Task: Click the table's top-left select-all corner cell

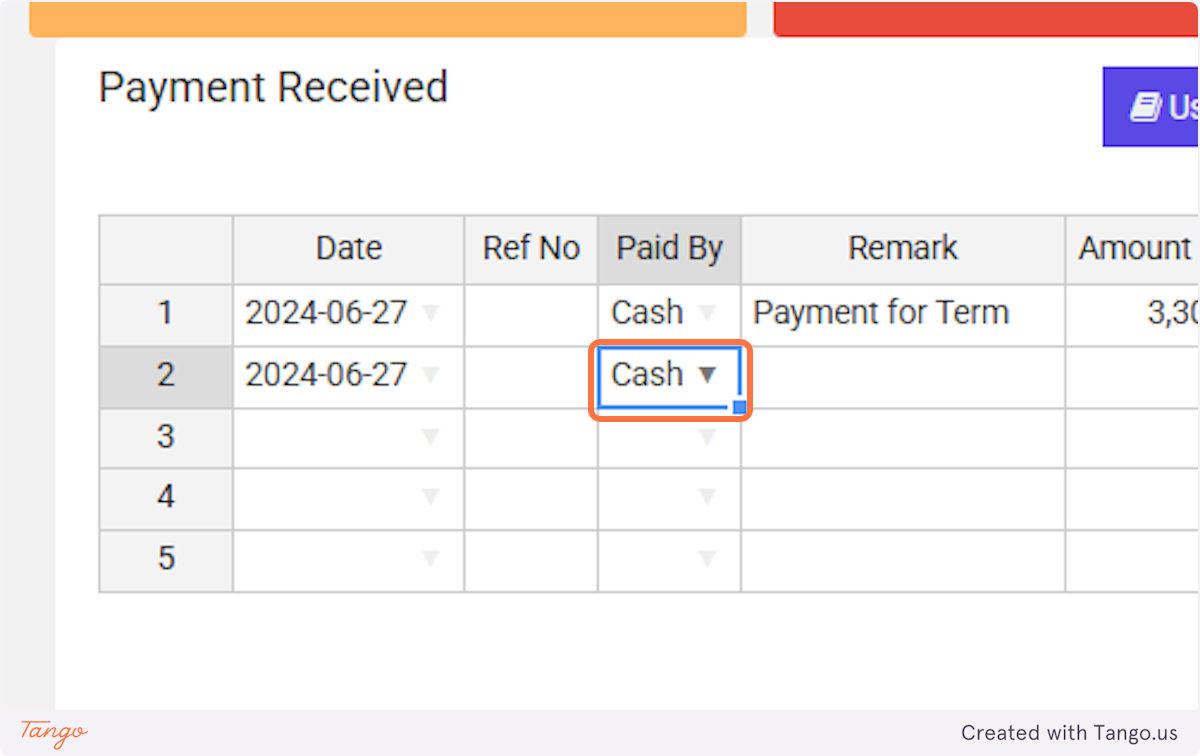Action: click(166, 249)
